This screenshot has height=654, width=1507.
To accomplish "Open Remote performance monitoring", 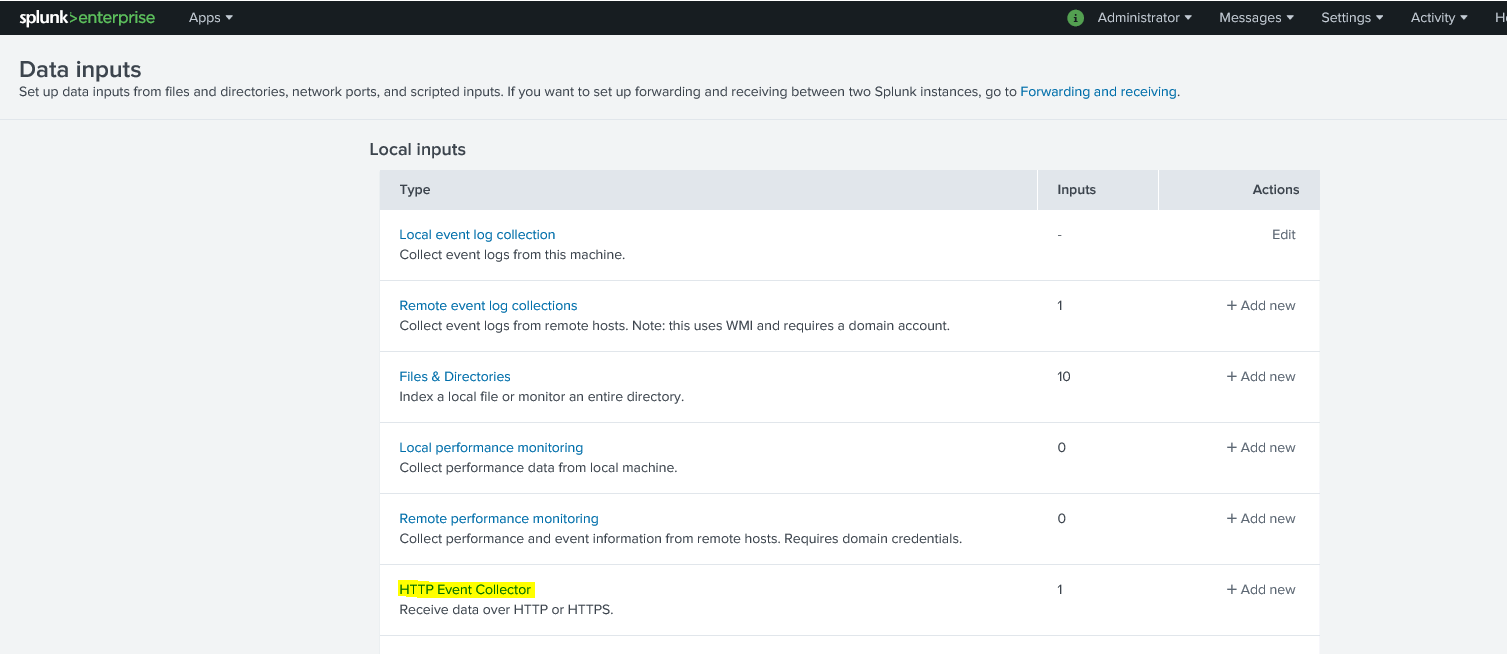I will pyautogui.click(x=499, y=519).
